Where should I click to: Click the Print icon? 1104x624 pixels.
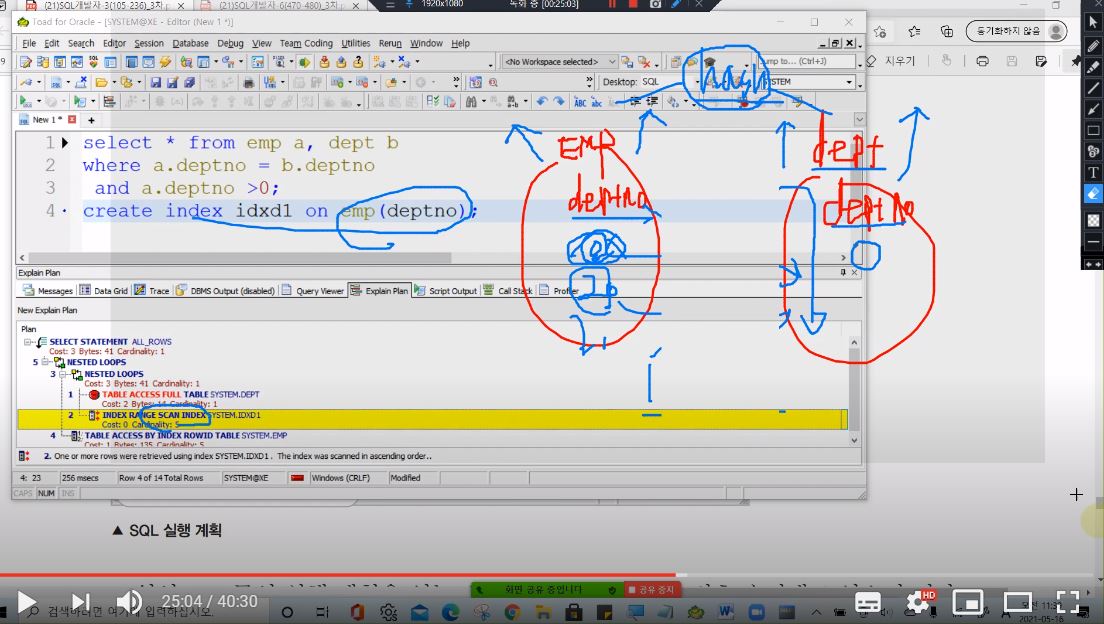pyautogui.click(x=248, y=82)
